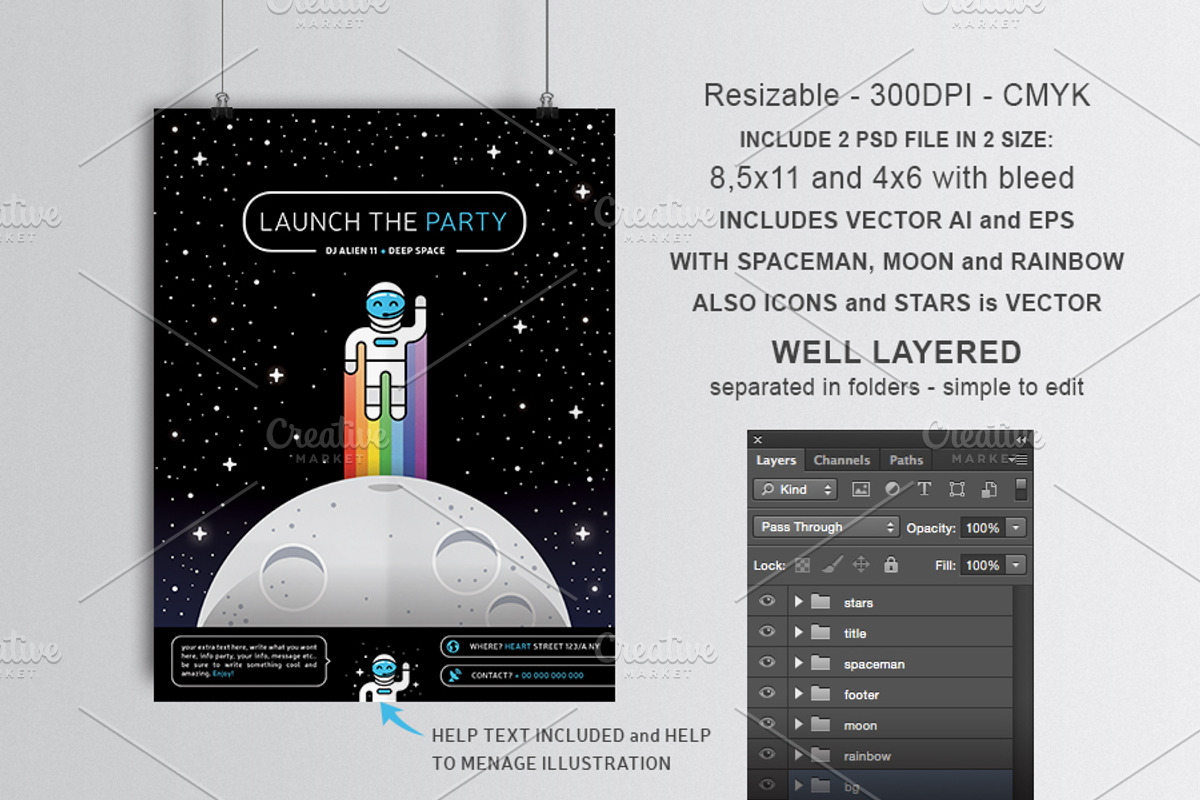Select the moon folder icon
1200x800 pixels.
click(821, 725)
